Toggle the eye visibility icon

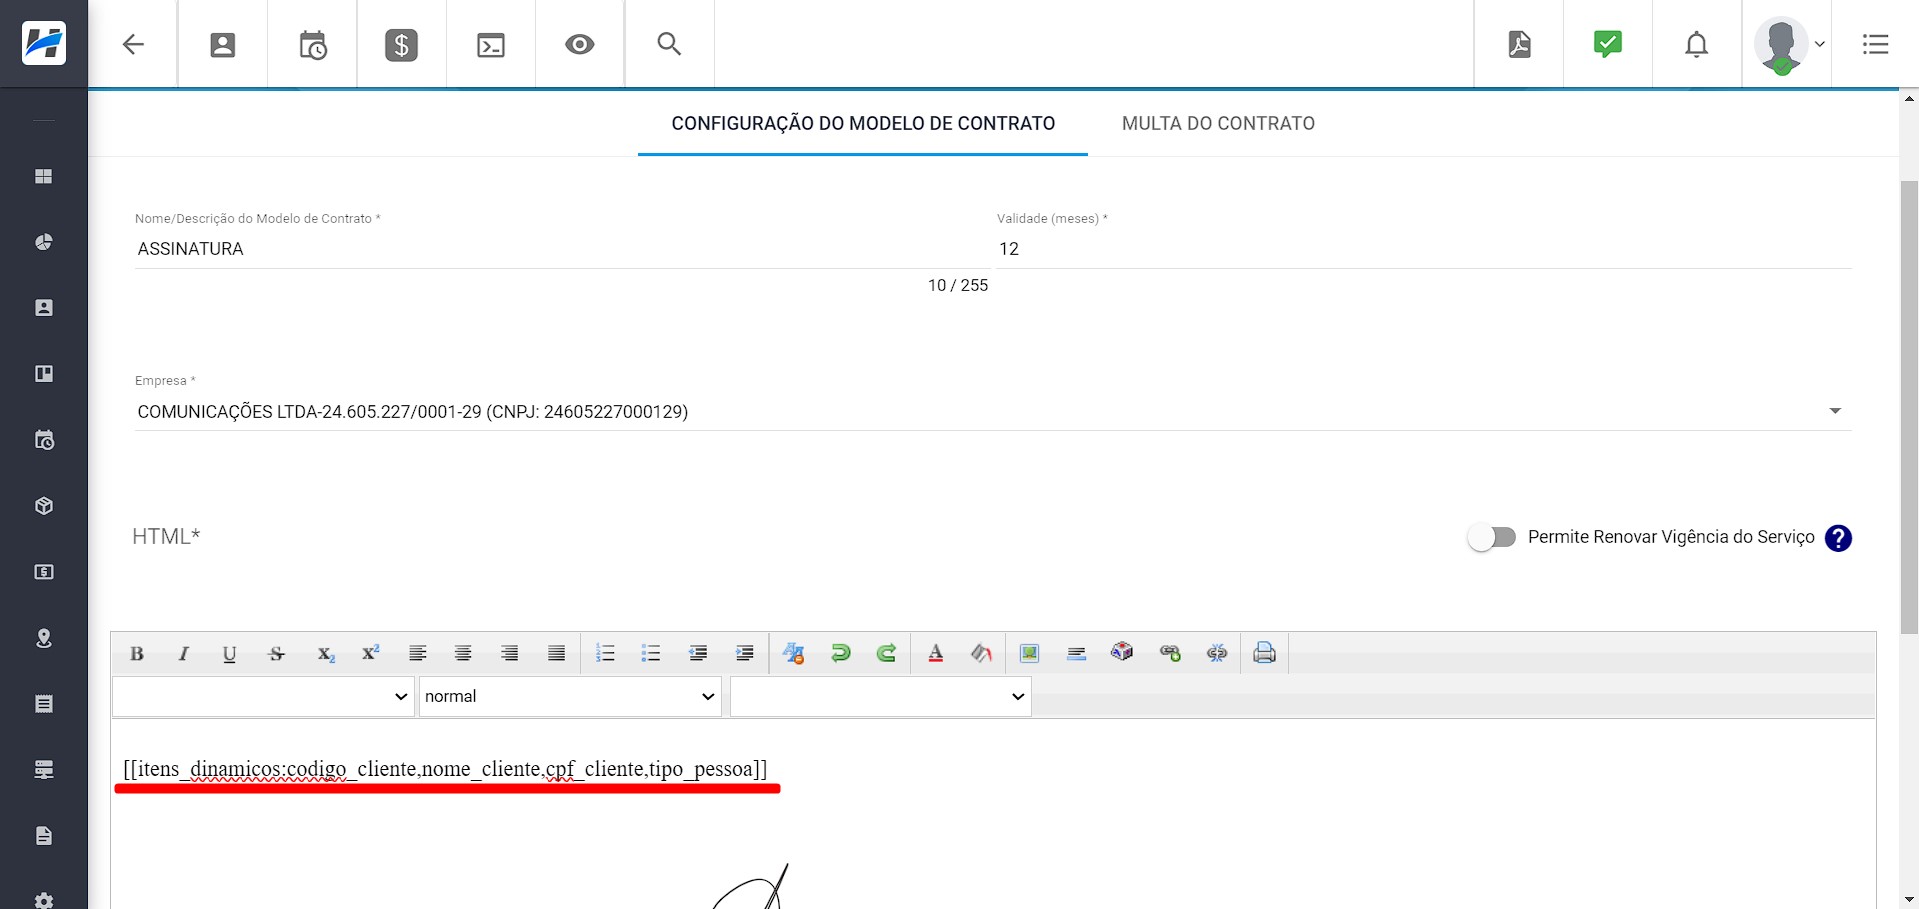click(579, 44)
